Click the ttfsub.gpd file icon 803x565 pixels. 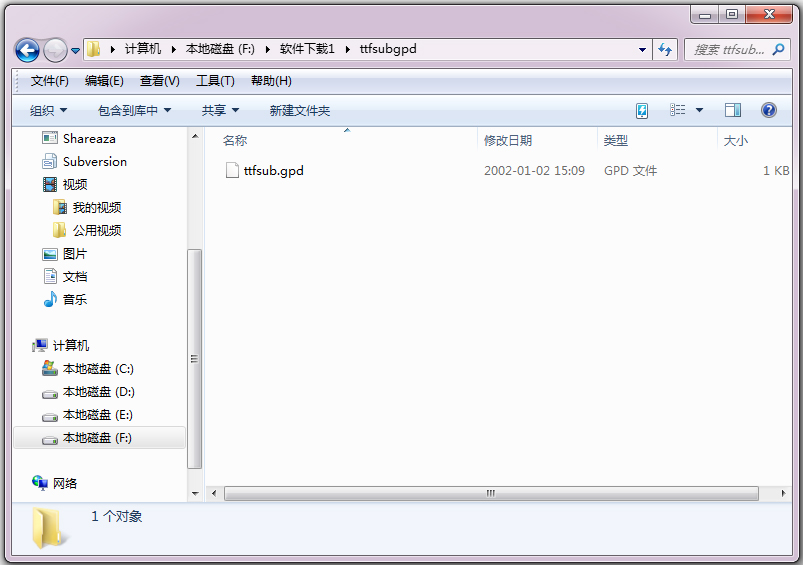coord(232,170)
